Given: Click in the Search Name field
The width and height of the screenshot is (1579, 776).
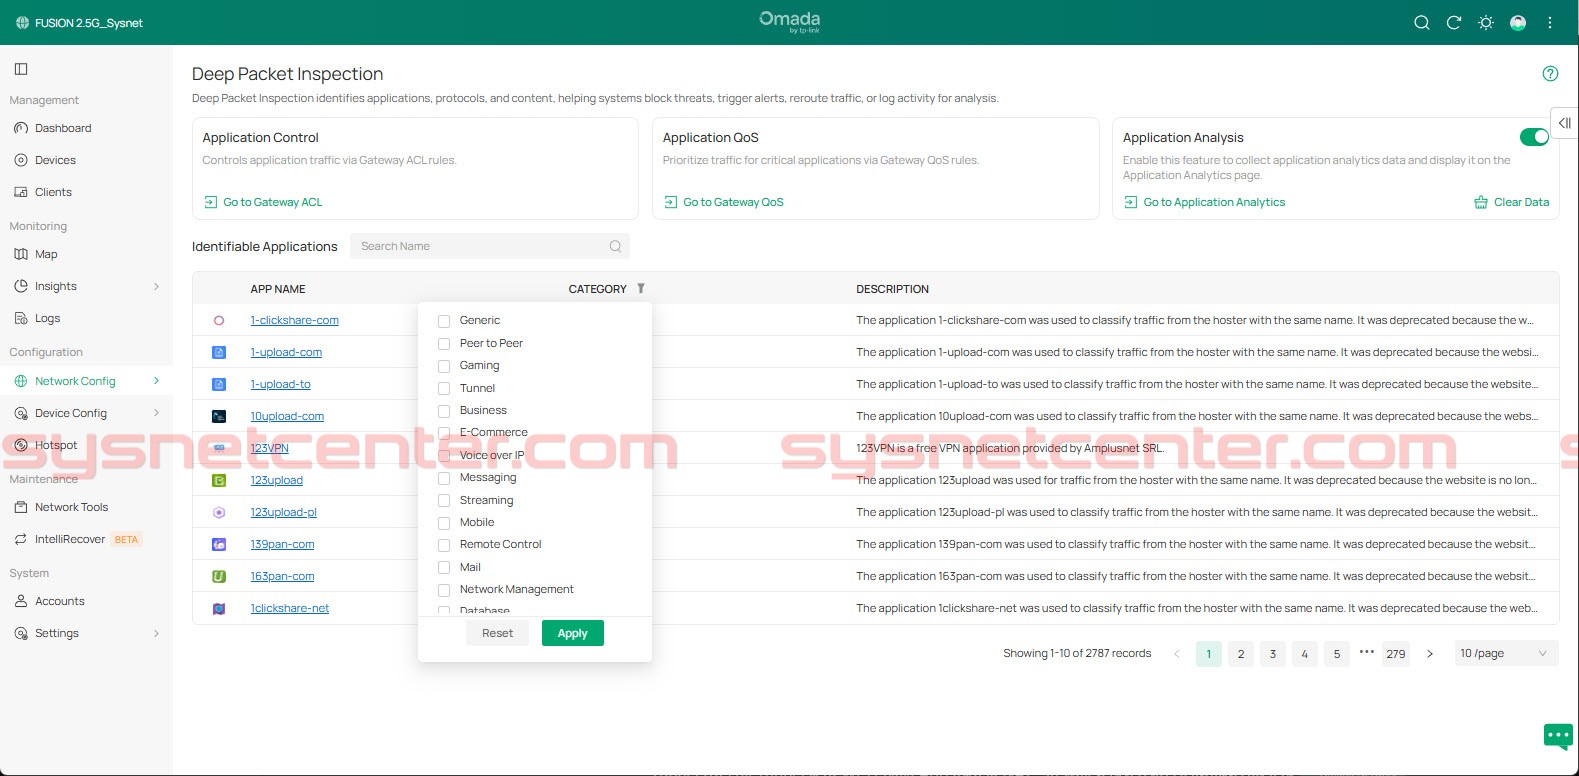Looking at the screenshot, I should coord(489,246).
